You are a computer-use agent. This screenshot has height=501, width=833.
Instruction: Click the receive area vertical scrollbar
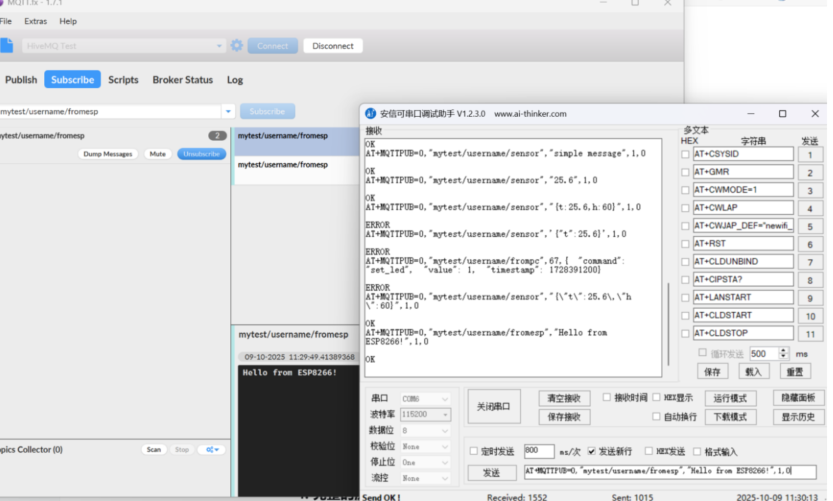668,324
